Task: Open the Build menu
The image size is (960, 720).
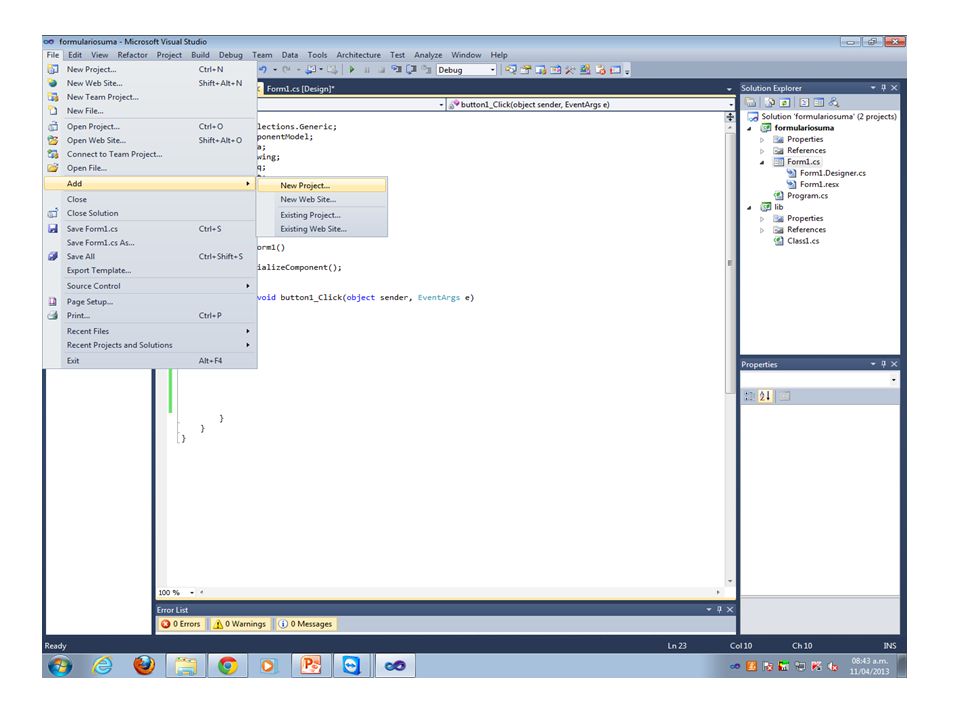Action: pyautogui.click(x=200, y=55)
